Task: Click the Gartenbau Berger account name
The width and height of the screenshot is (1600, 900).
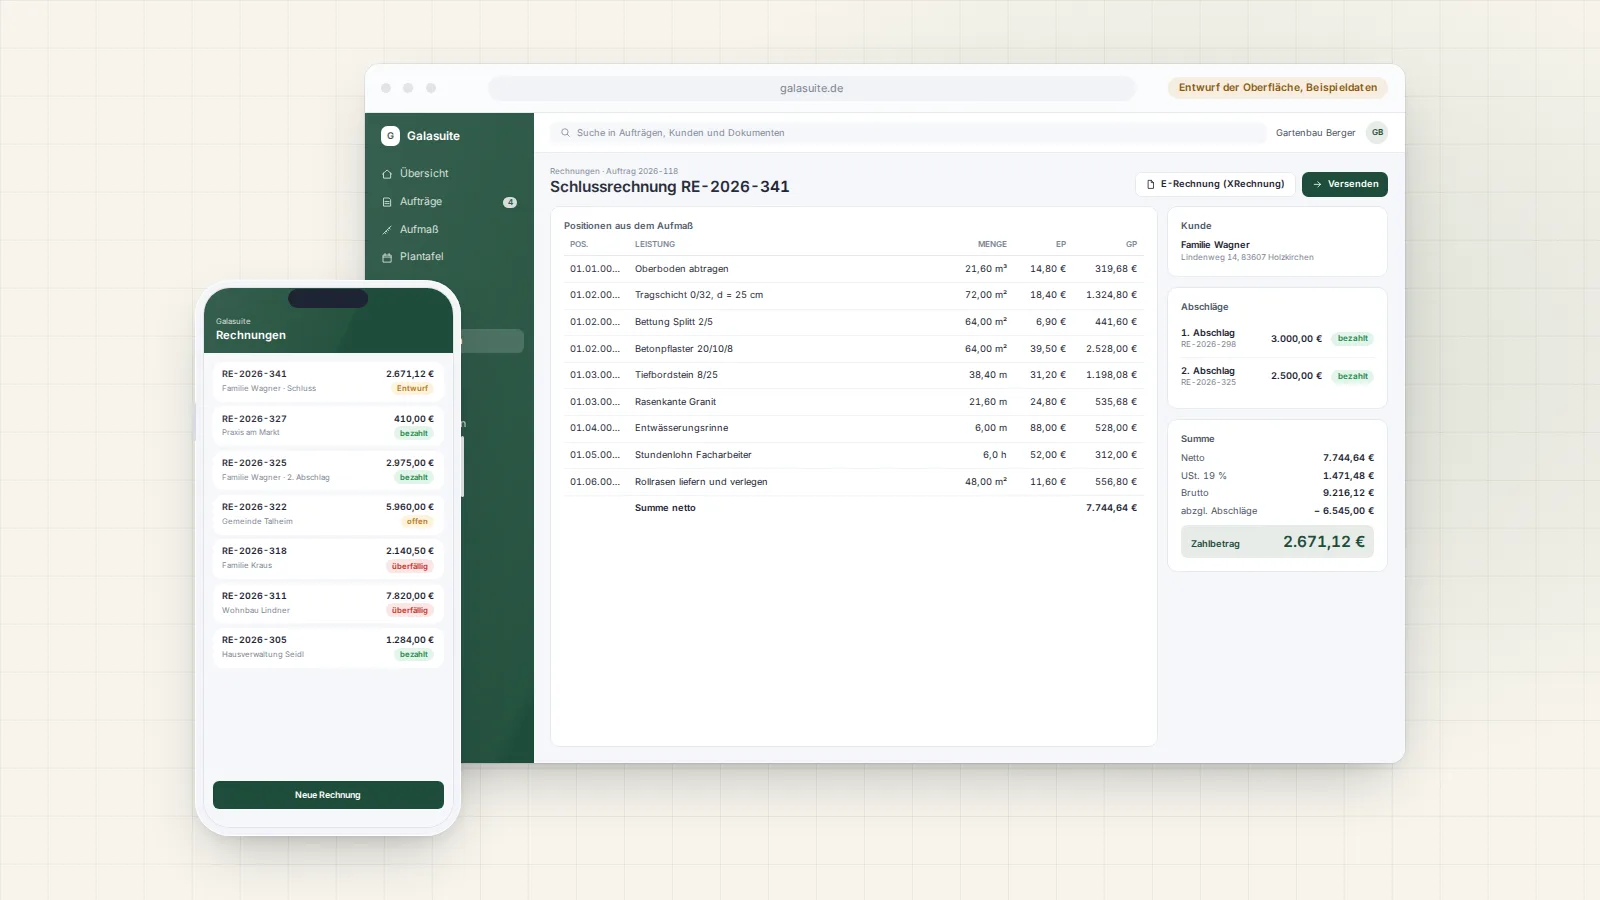Action: tap(1315, 133)
